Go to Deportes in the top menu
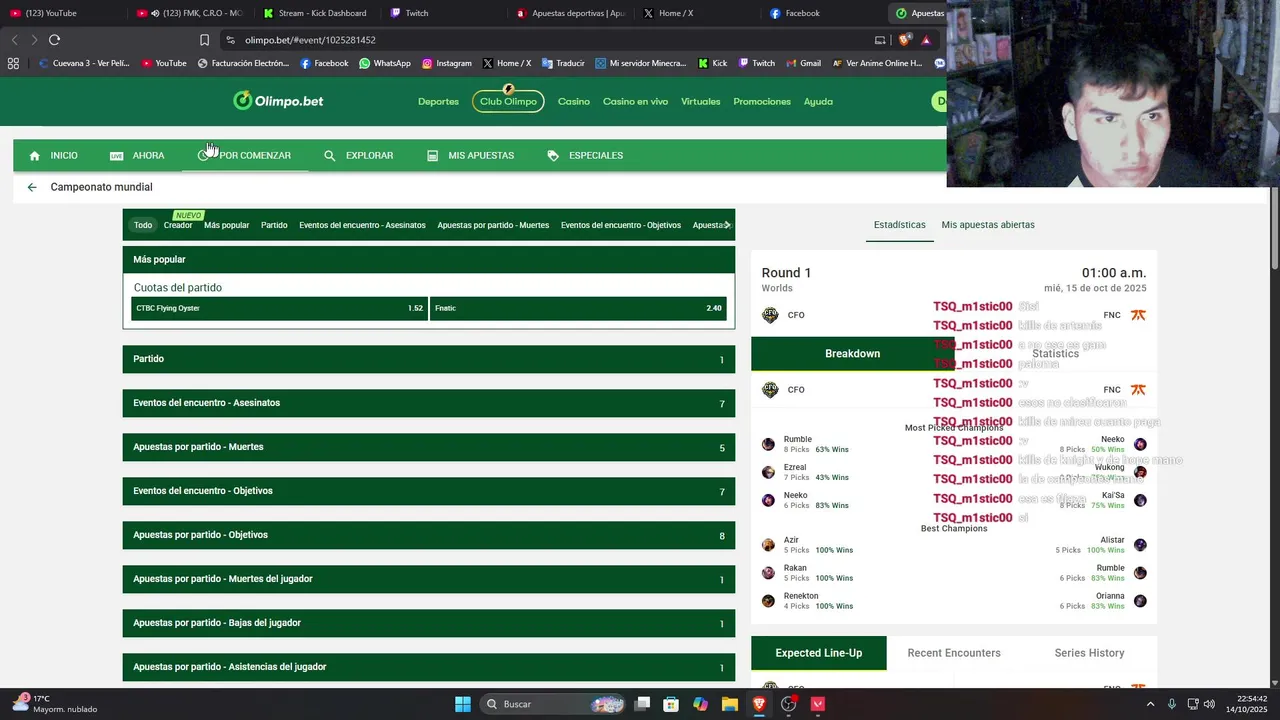The height and width of the screenshot is (720, 1280). coord(438,101)
